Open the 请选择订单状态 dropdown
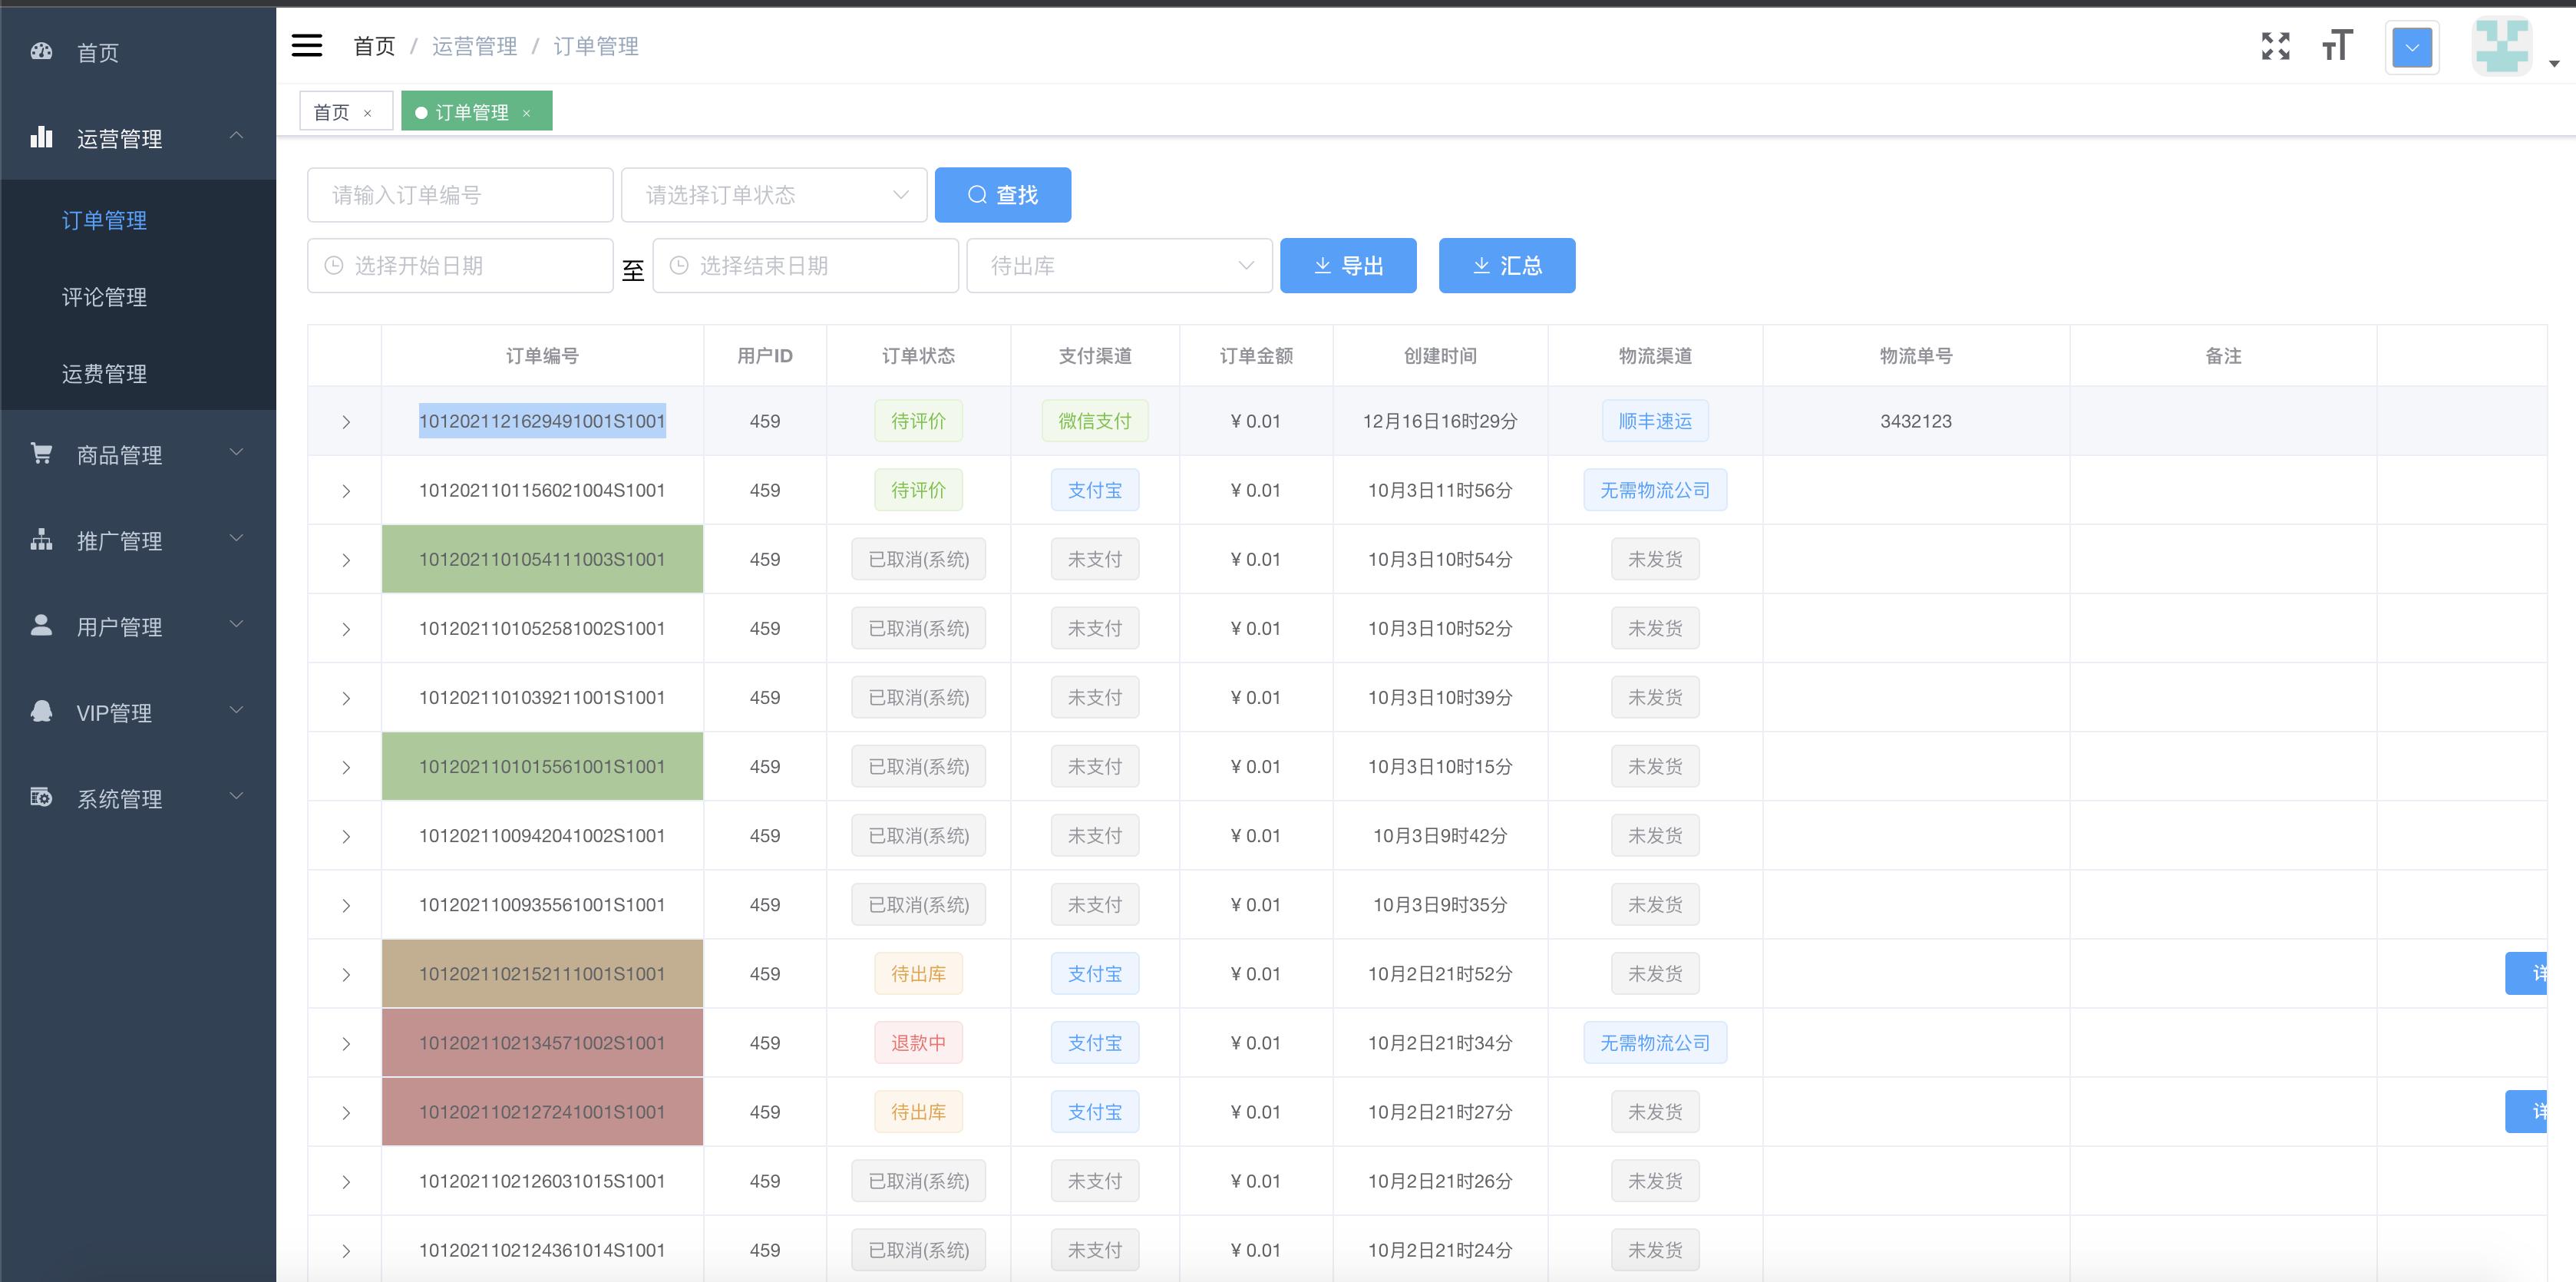 coord(774,195)
